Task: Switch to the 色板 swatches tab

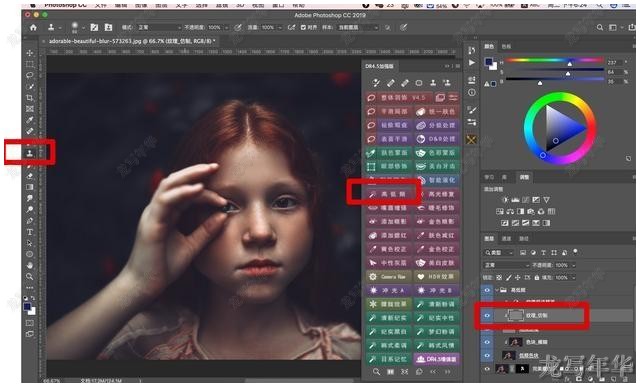Action: (x=506, y=47)
